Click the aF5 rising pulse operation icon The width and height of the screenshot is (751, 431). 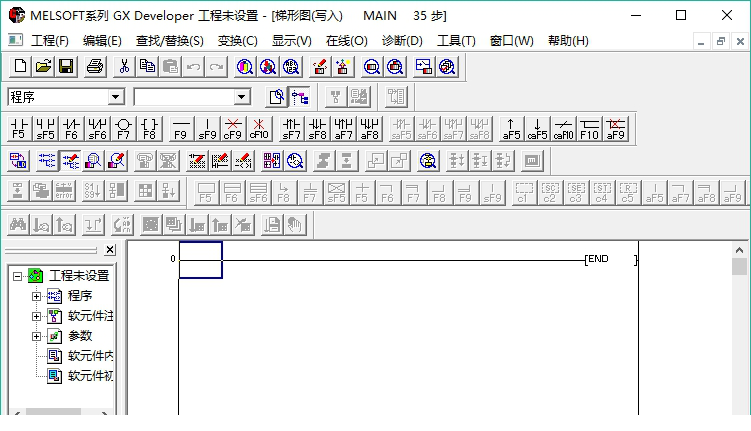(x=511, y=129)
